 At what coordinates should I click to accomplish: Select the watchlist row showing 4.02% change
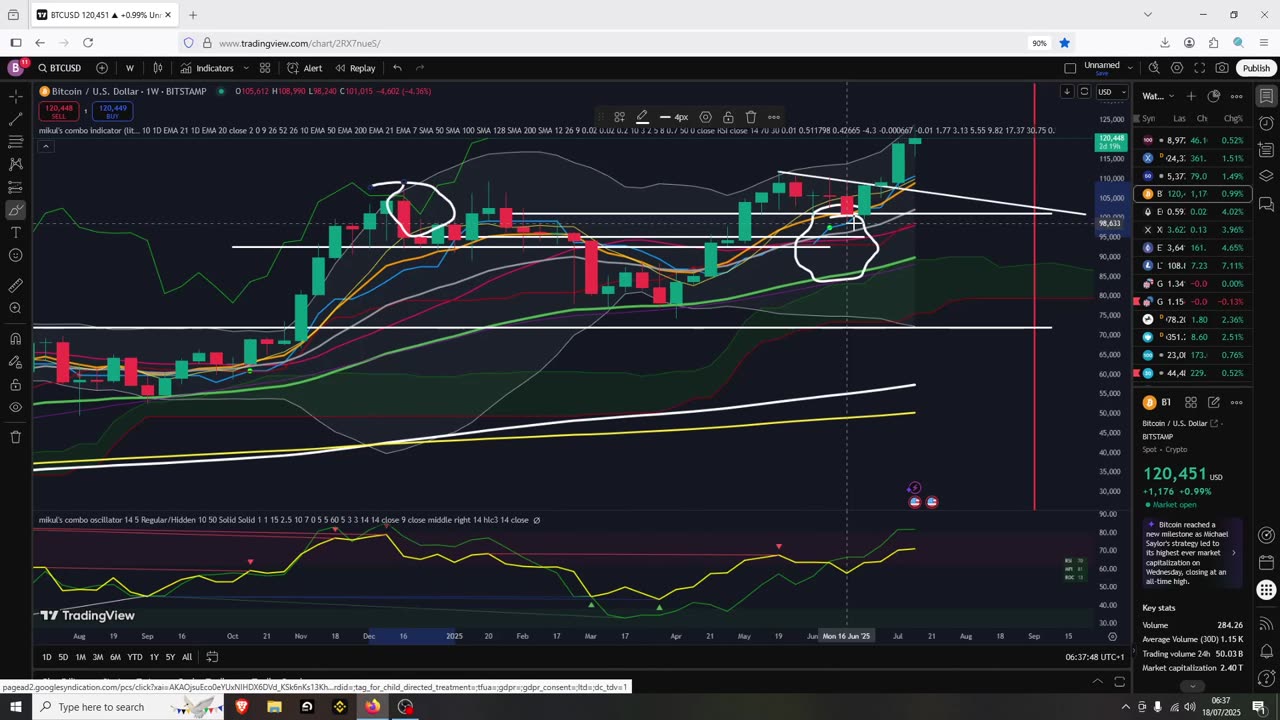pos(1192,212)
